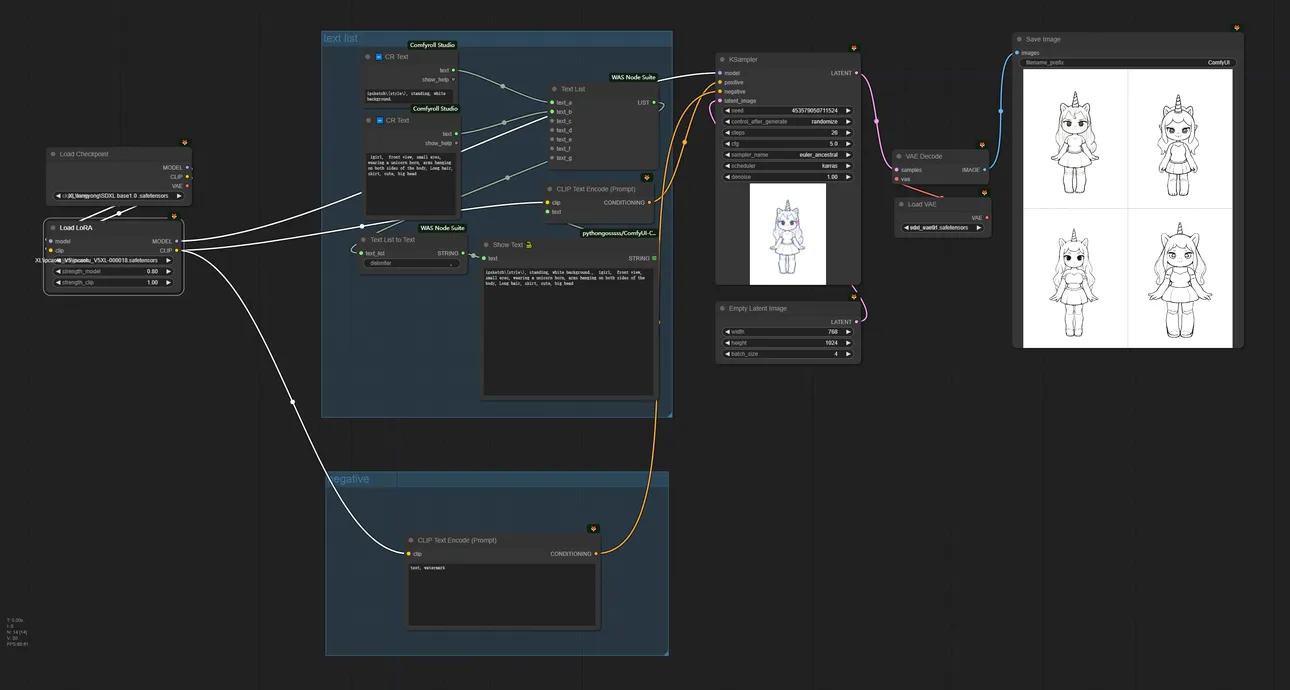Screen dimensions: 1290x690
Task: Increase strength_model with its right arrow
Action: pos(168,271)
